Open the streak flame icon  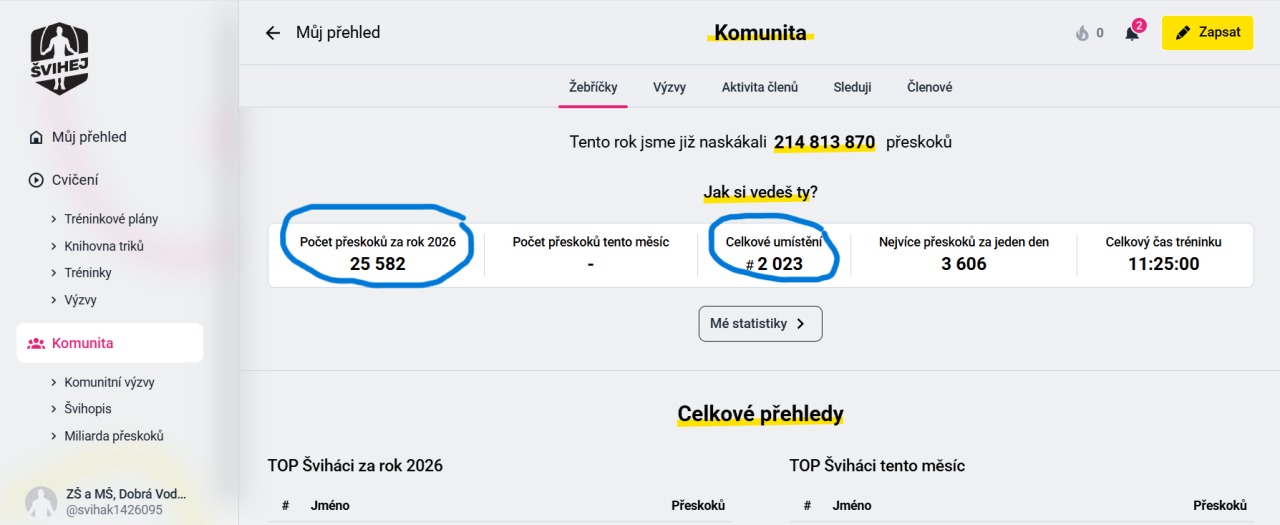[x=1082, y=33]
